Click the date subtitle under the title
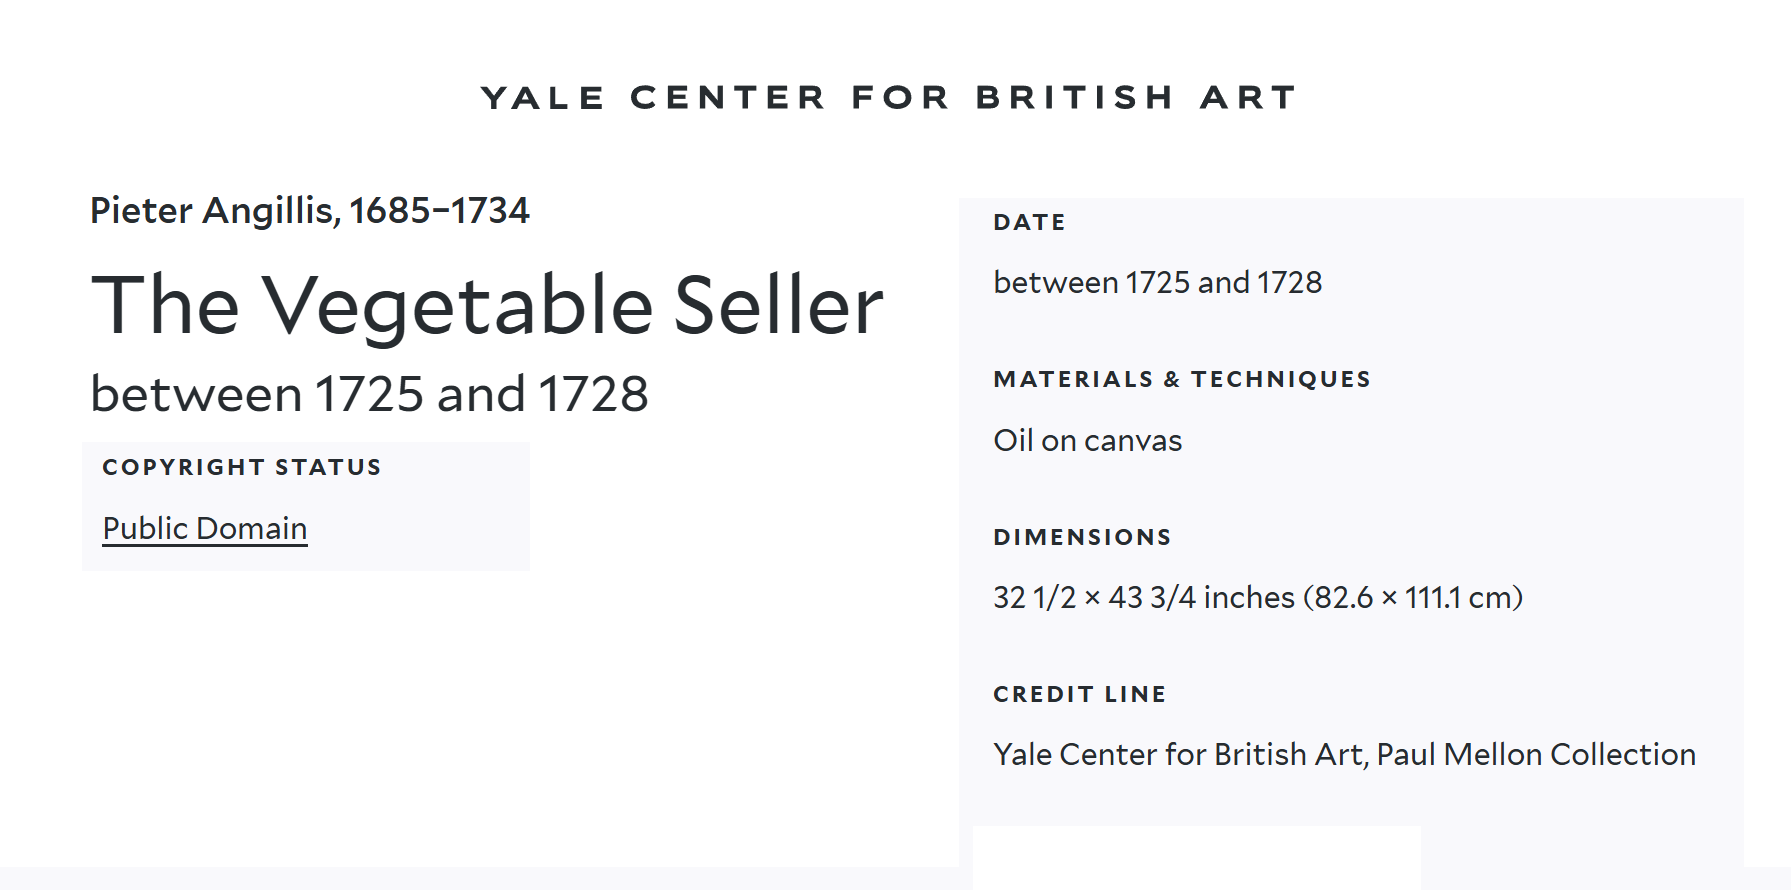Image resolution: width=1791 pixels, height=890 pixels. coord(369,394)
